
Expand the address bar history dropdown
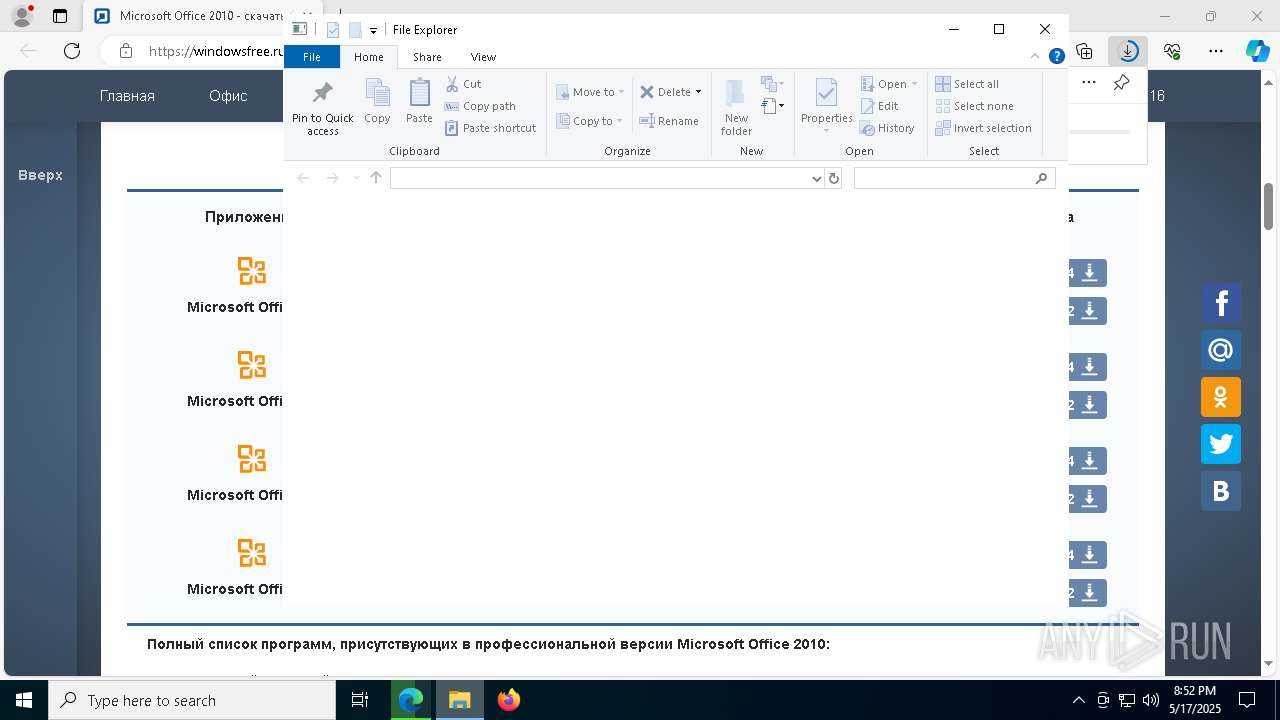(x=817, y=178)
